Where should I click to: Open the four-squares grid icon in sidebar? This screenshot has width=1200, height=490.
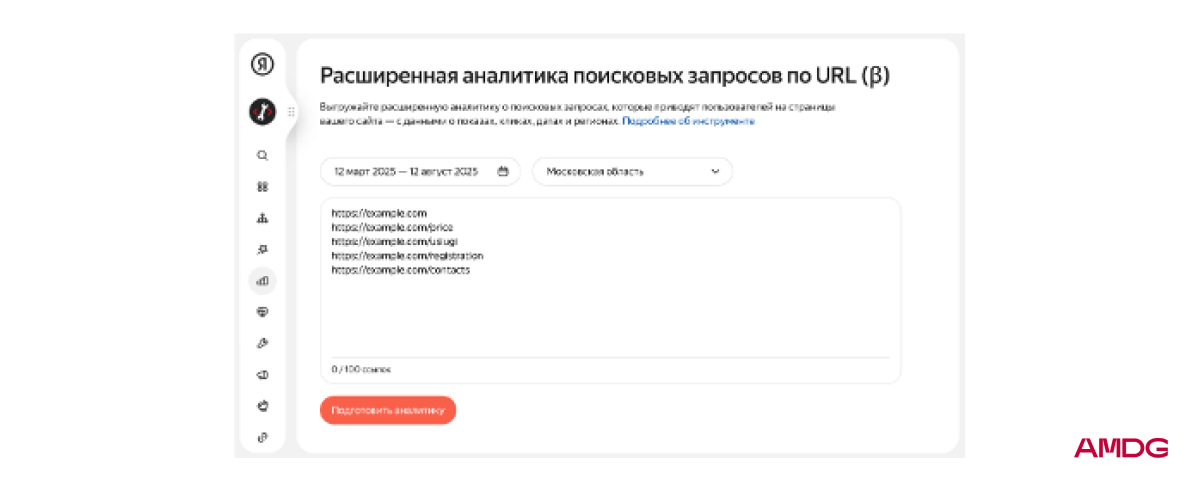[262, 187]
